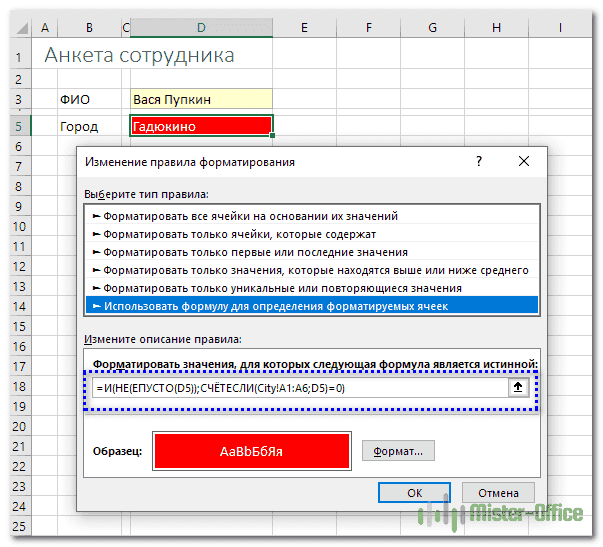Select 'Форматировать только уникальные или повторяющиеся значения'
Screen dimensions: 603x547
tap(312, 289)
